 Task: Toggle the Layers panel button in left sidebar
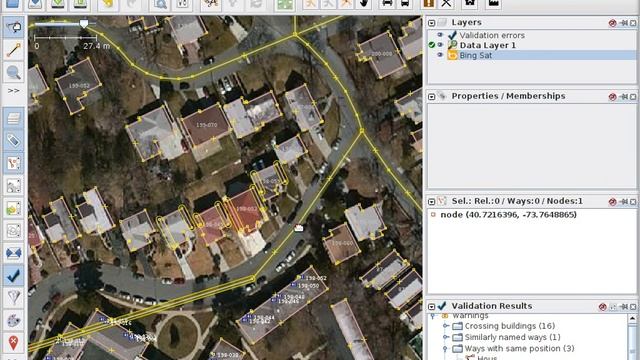click(x=13, y=118)
